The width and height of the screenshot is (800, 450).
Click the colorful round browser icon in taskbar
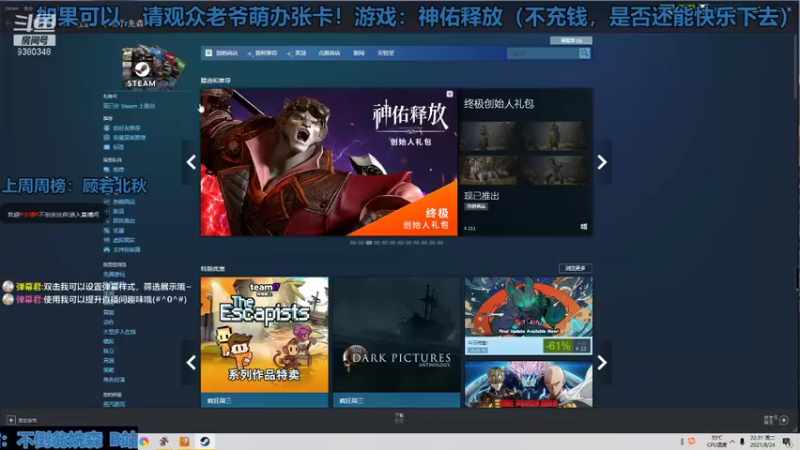click(144, 442)
